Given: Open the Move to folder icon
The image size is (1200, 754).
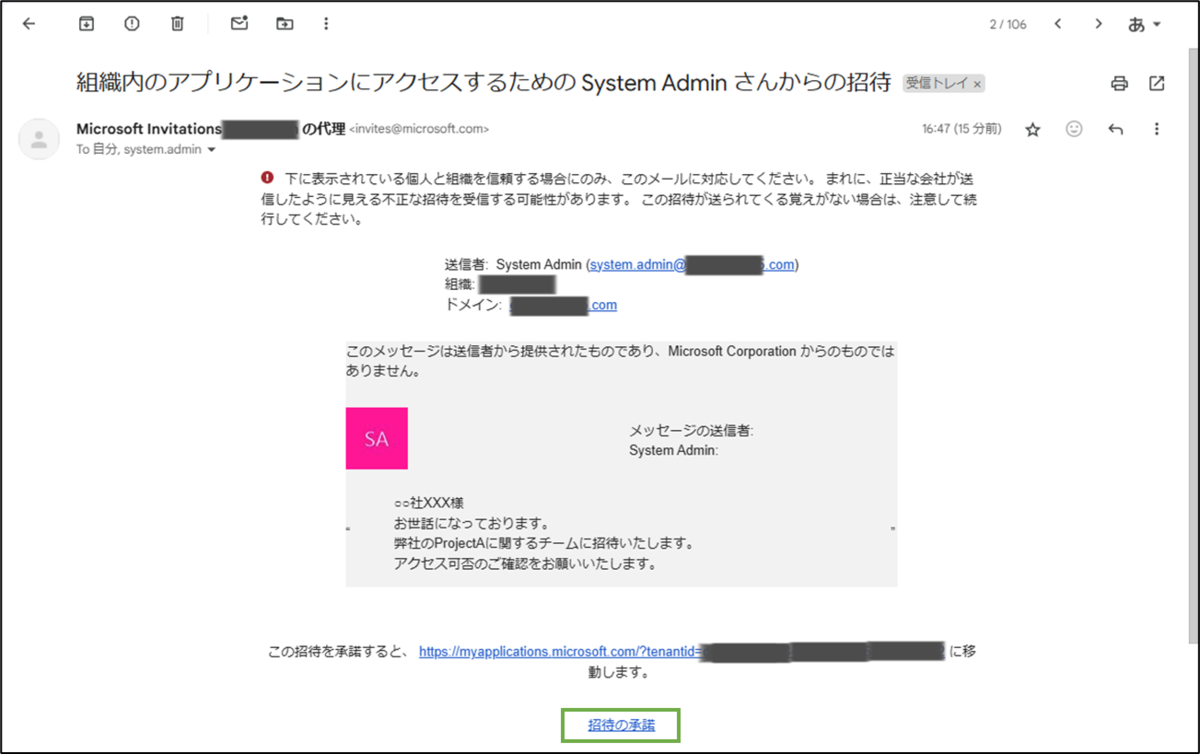Looking at the screenshot, I should [x=285, y=24].
